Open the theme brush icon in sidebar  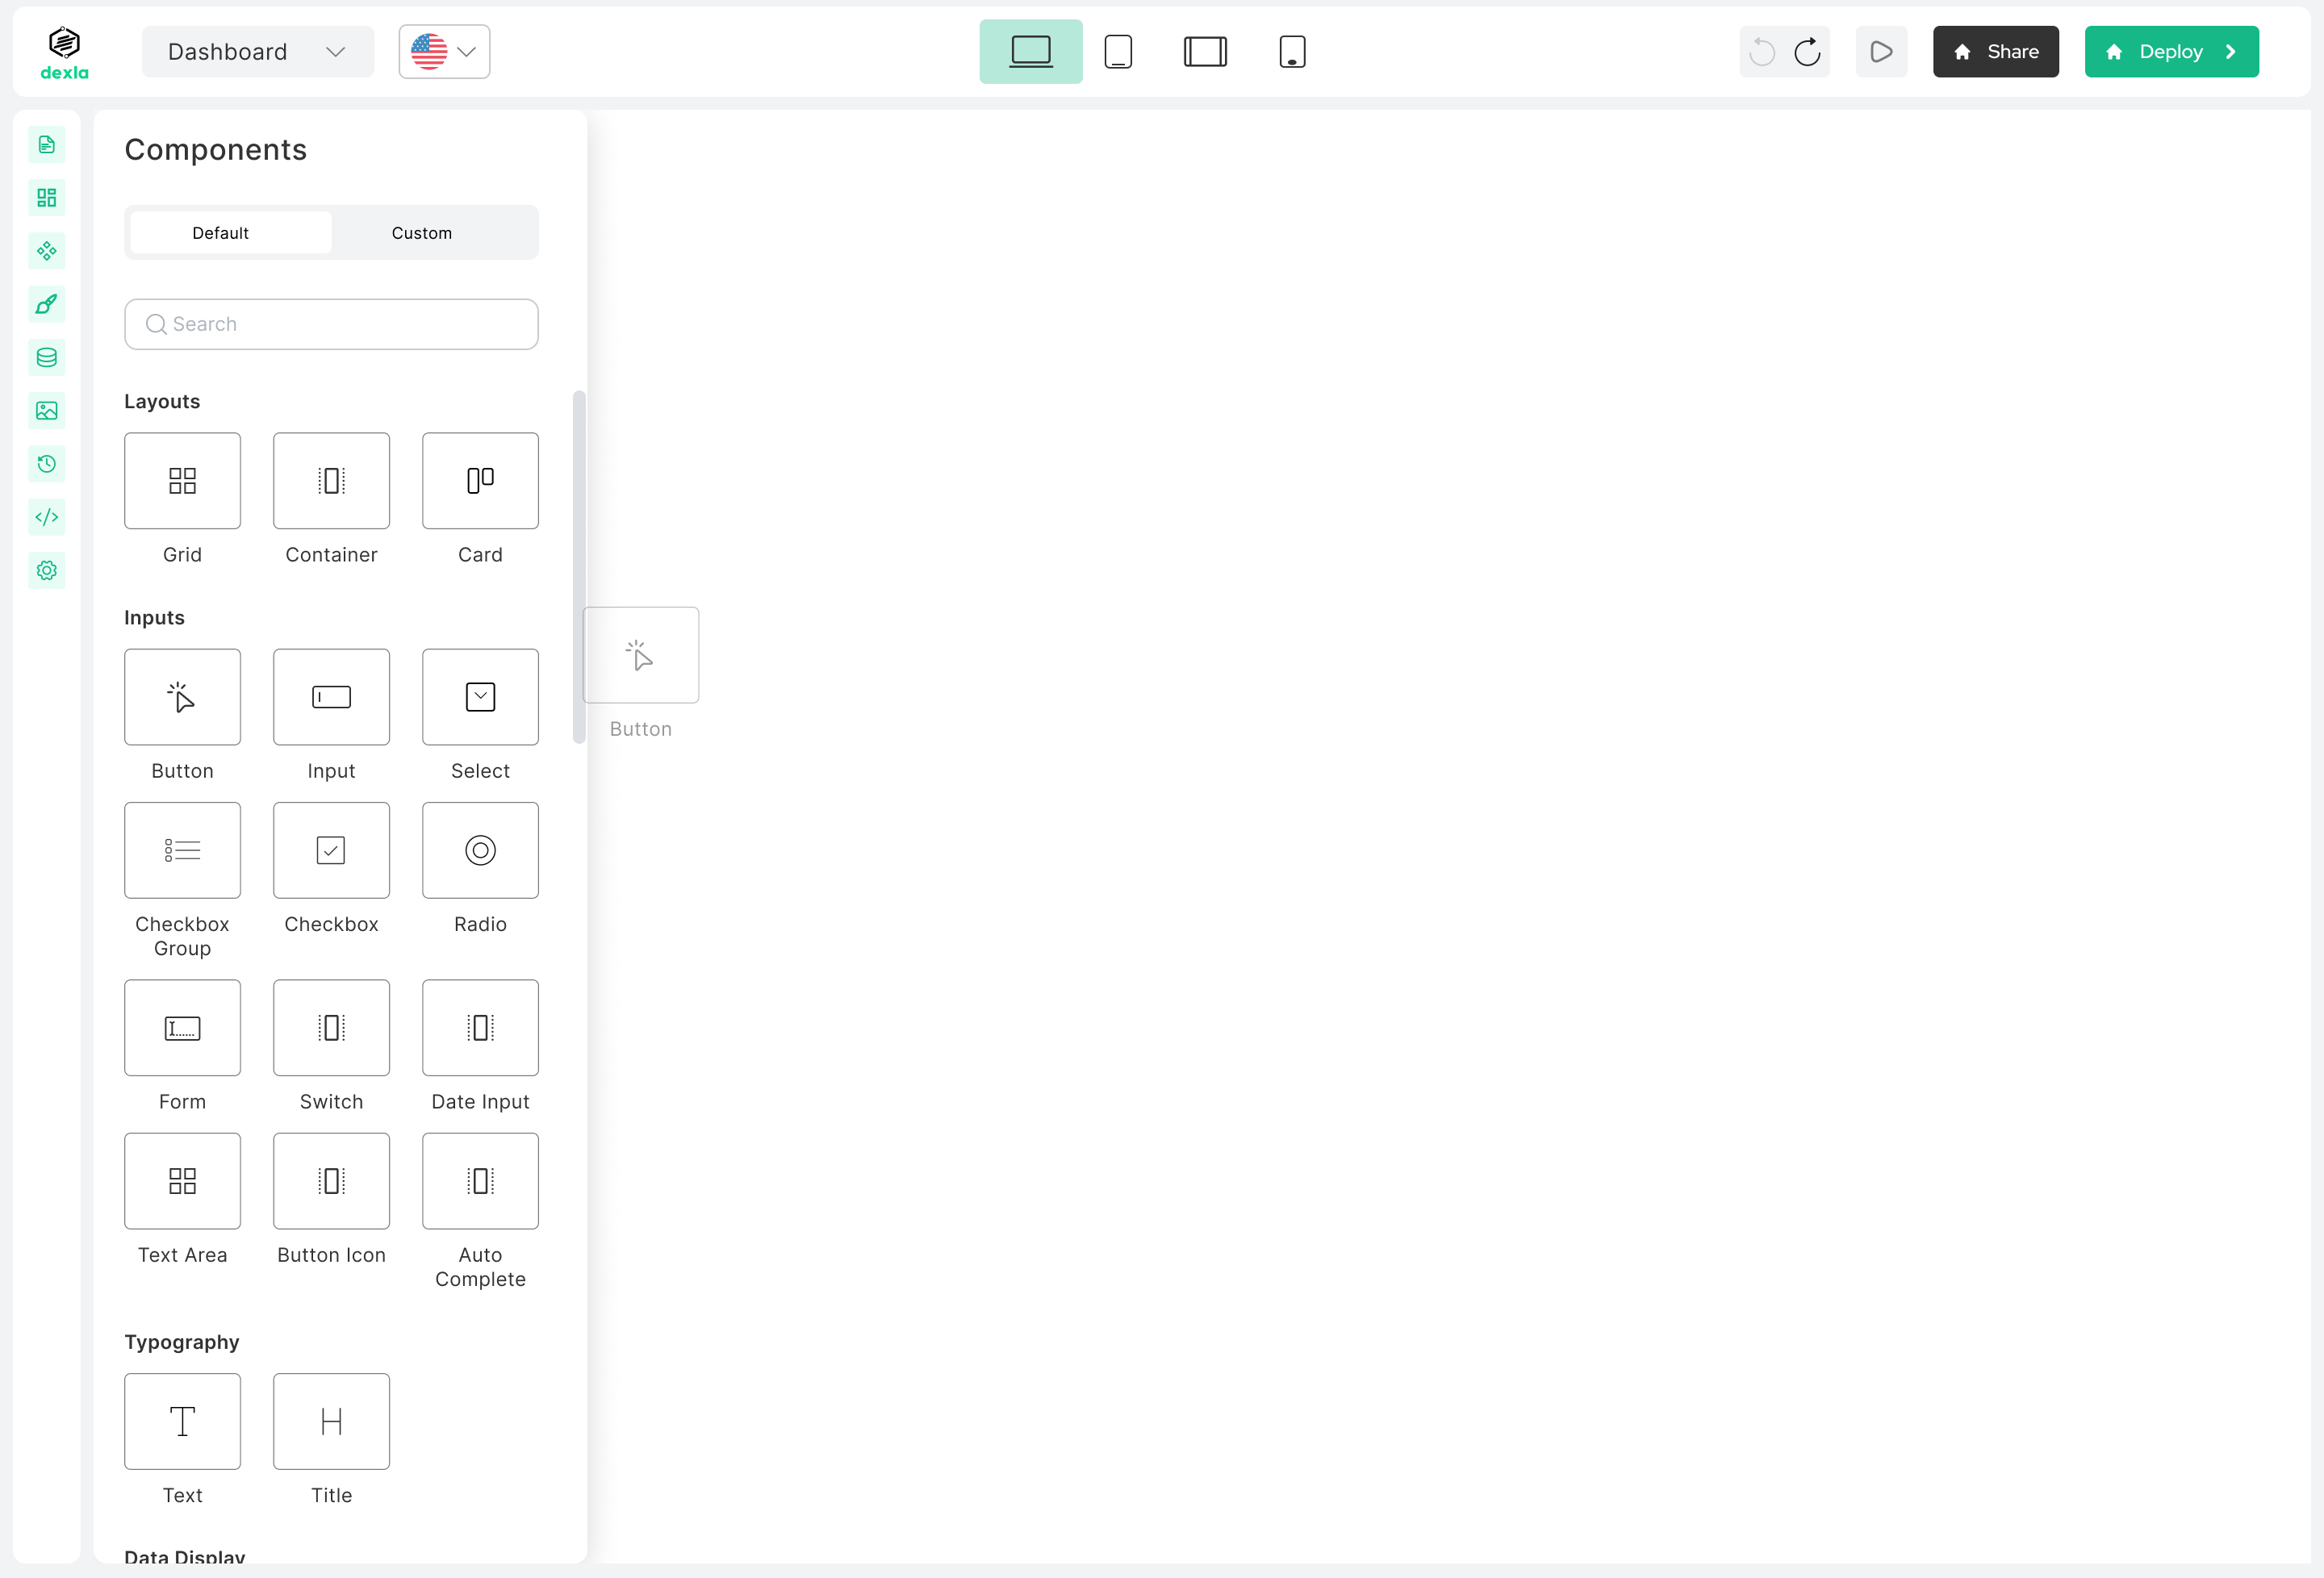[x=47, y=304]
